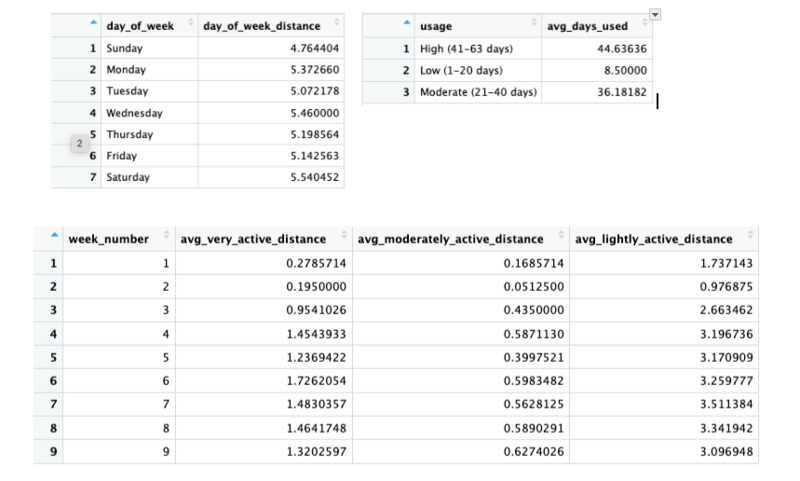Click very active value 1.3202597

coord(316,451)
